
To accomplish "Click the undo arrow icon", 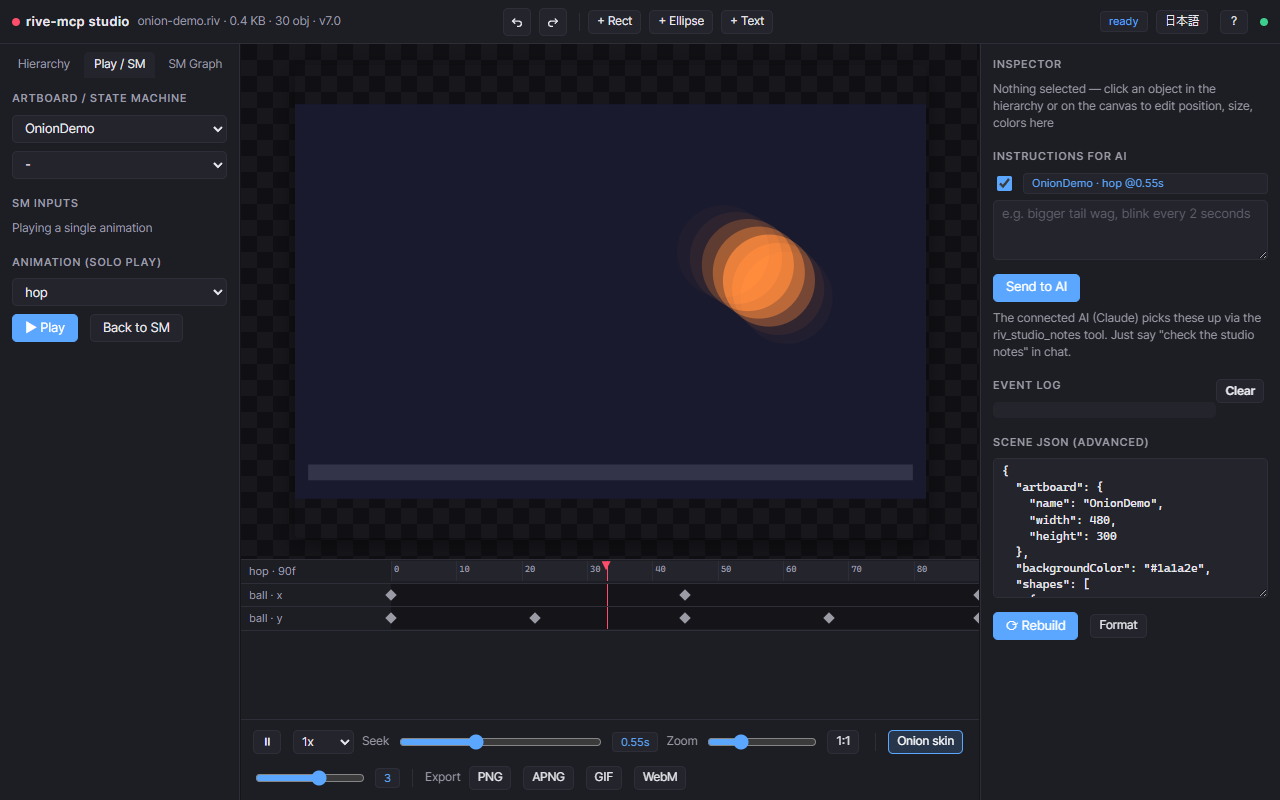I will (517, 22).
